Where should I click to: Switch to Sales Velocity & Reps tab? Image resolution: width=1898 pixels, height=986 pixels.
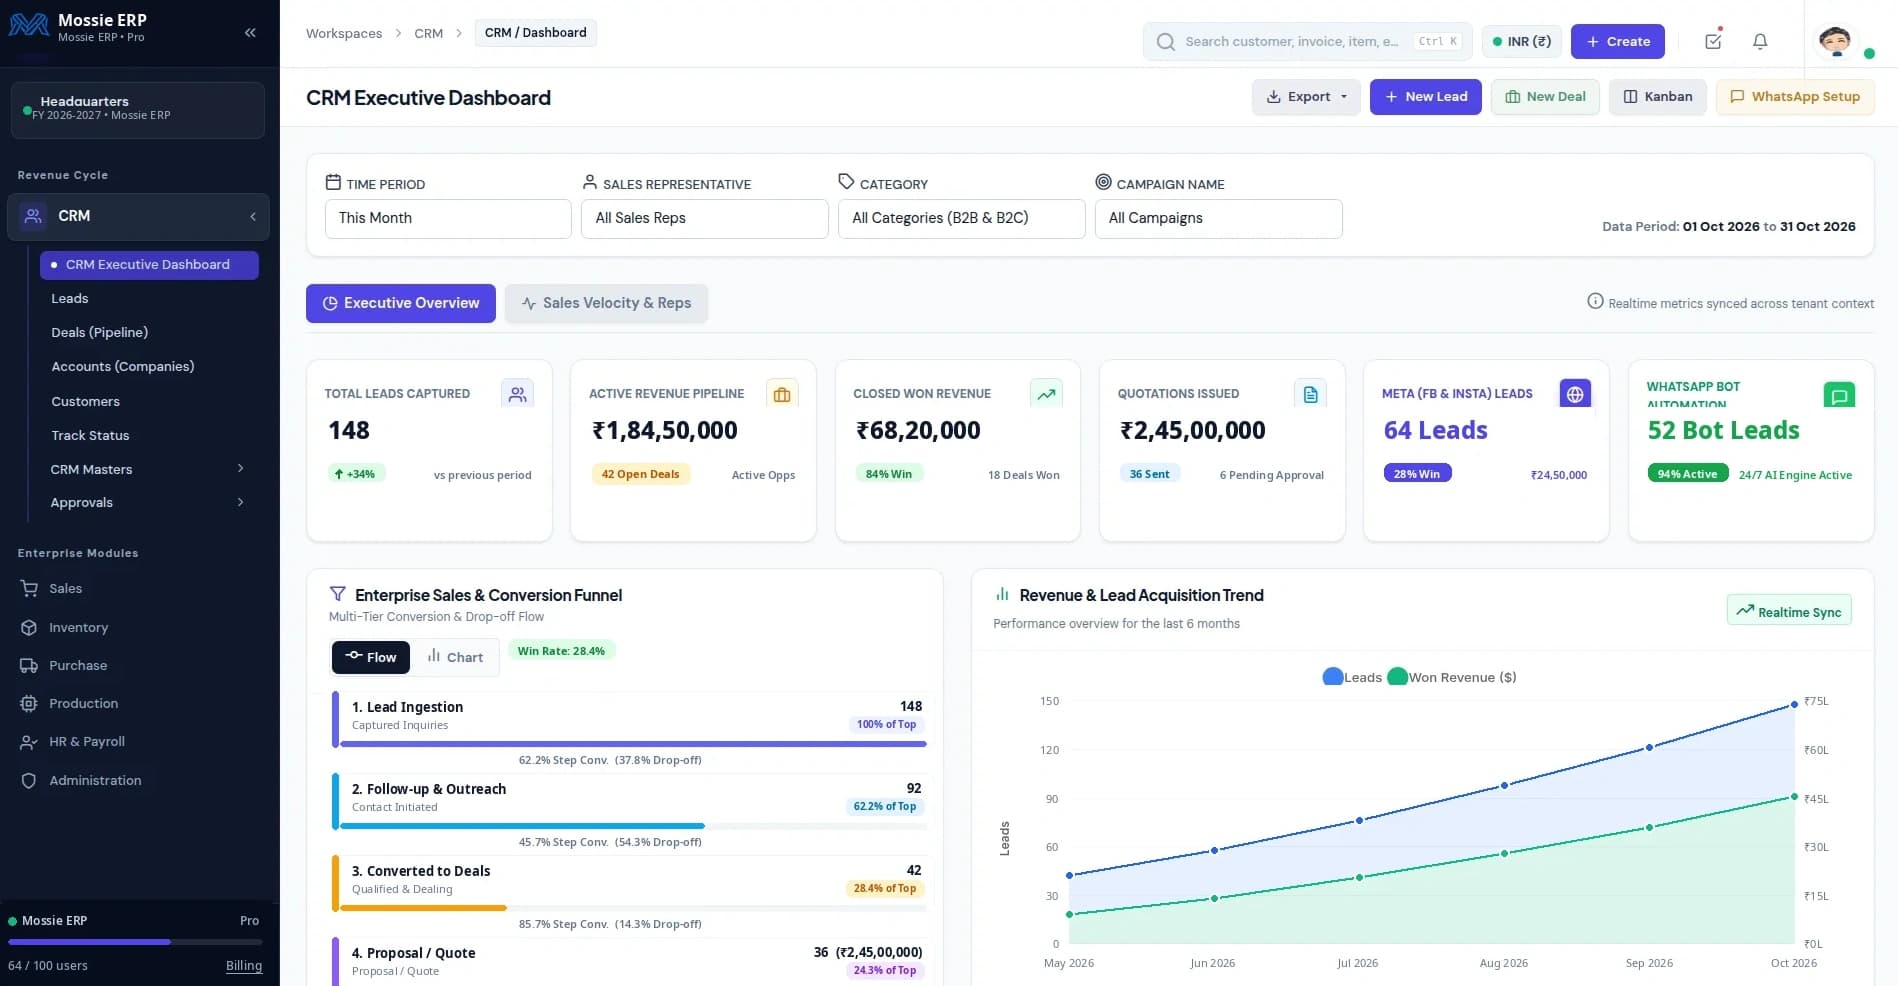[606, 303]
